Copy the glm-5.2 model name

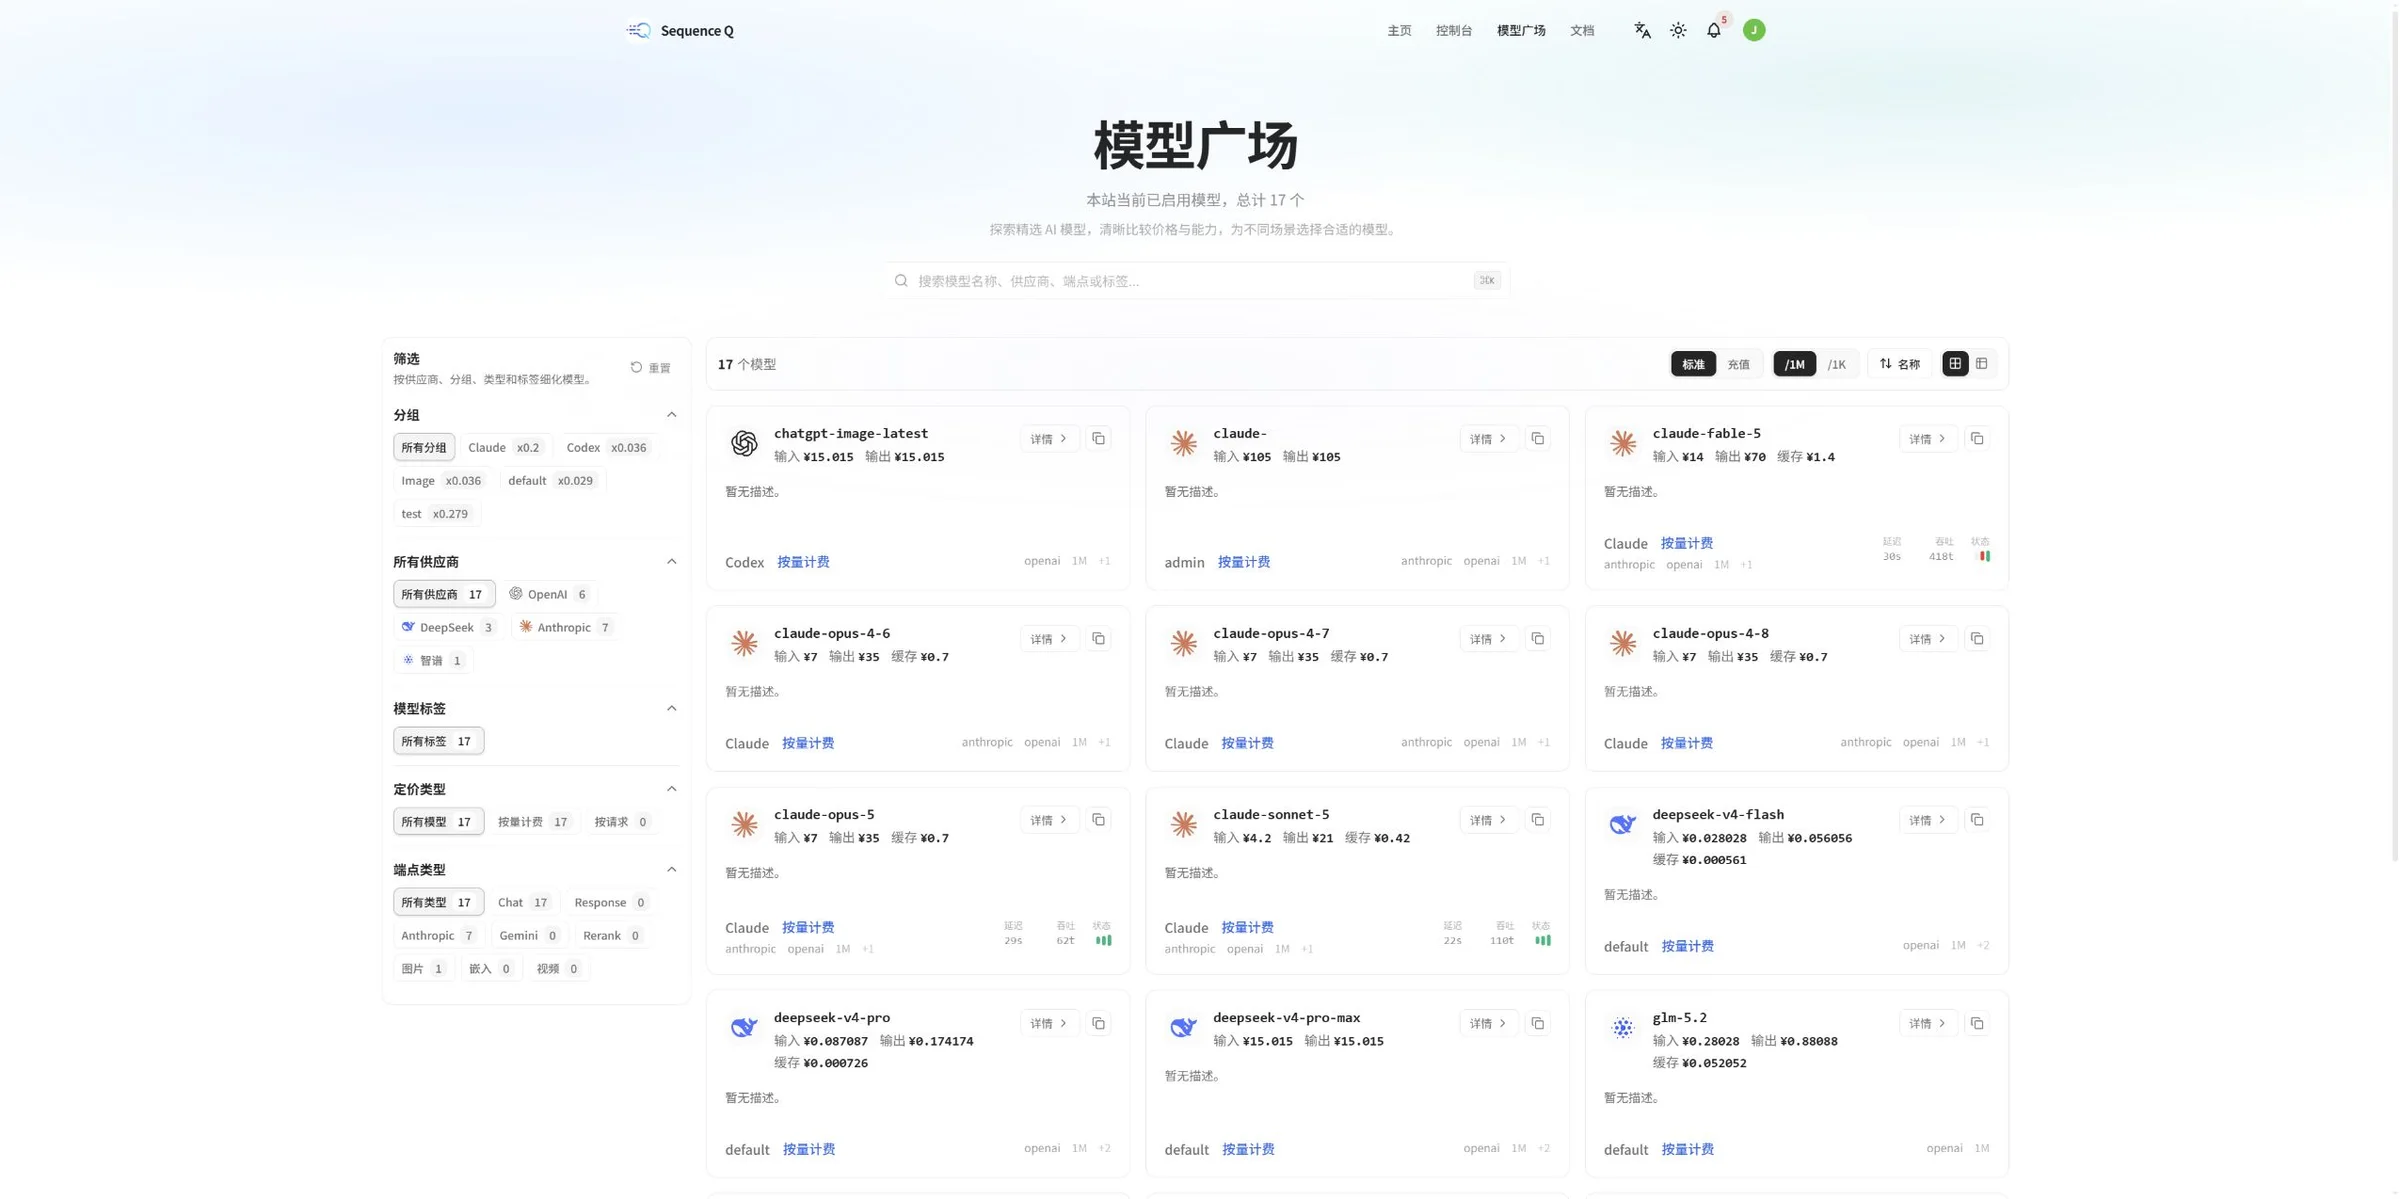1977,1024
